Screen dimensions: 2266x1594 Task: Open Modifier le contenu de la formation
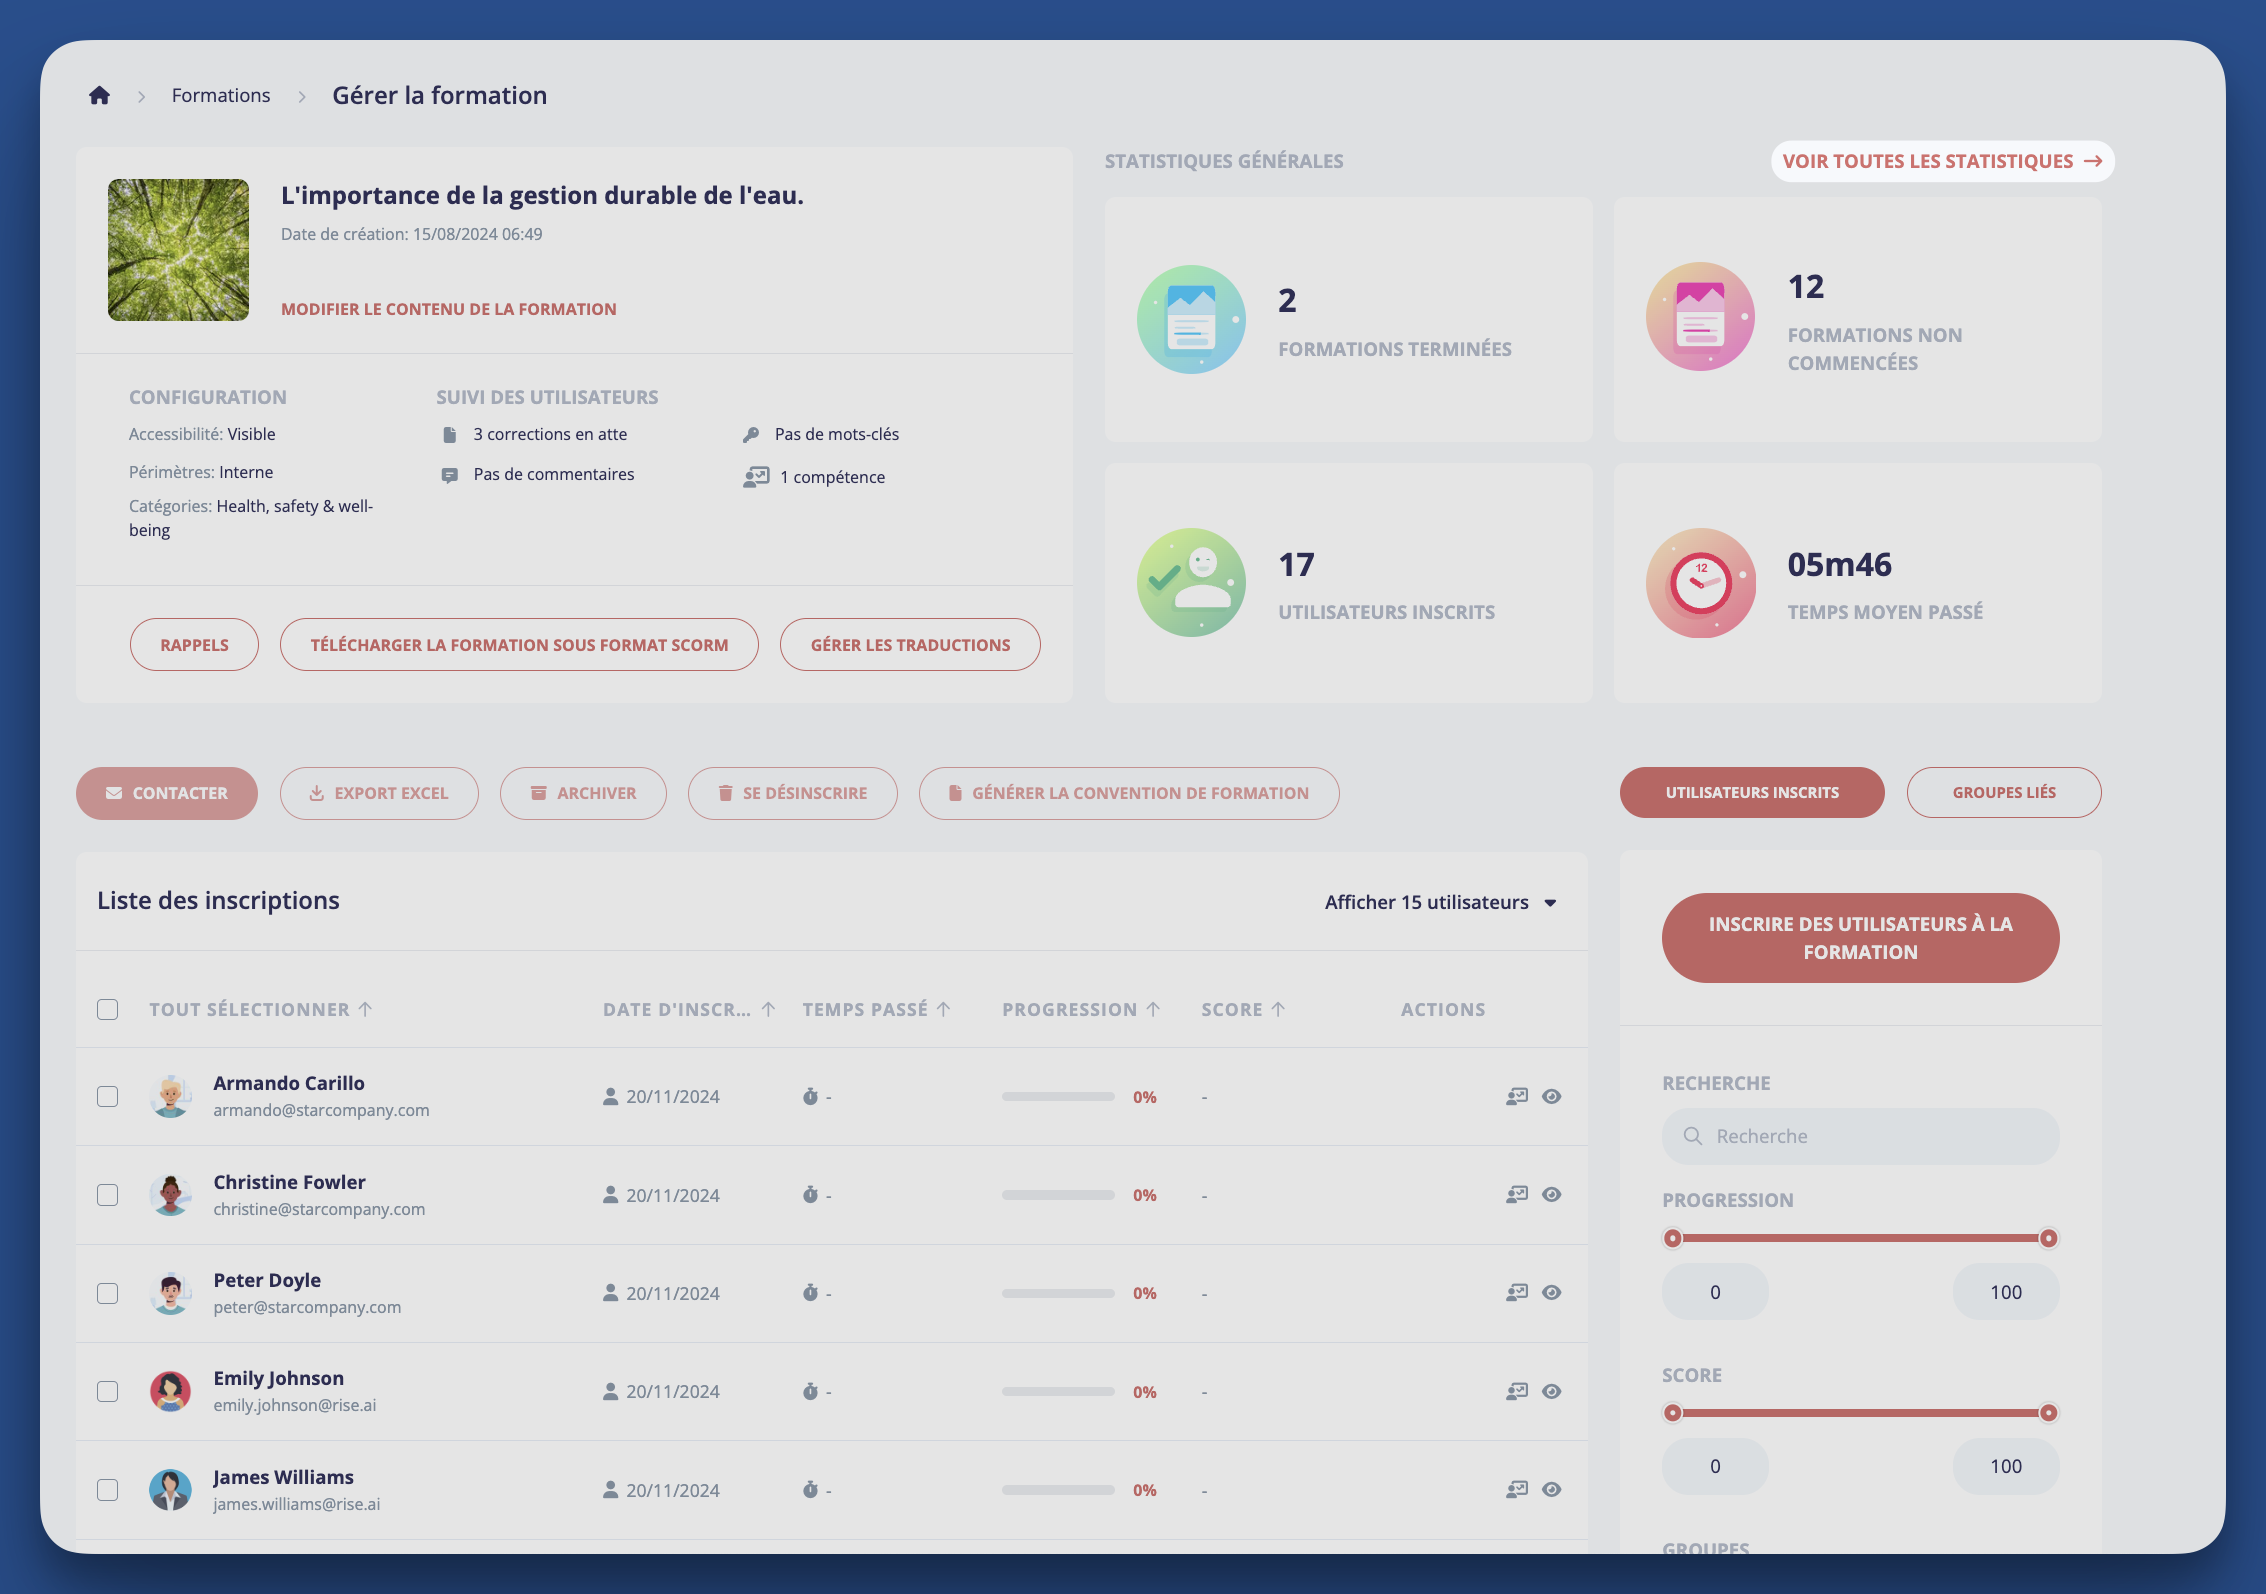click(x=448, y=308)
